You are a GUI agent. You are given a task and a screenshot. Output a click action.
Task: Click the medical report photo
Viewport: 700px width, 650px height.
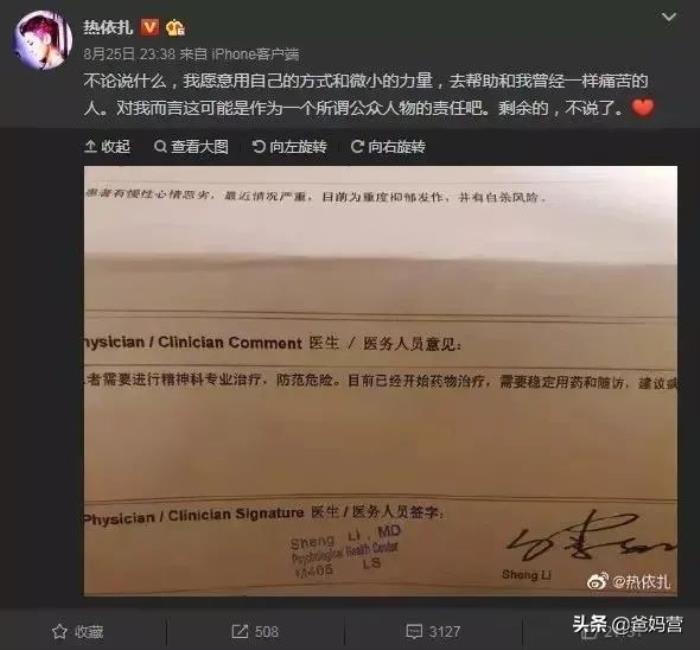tap(380, 381)
